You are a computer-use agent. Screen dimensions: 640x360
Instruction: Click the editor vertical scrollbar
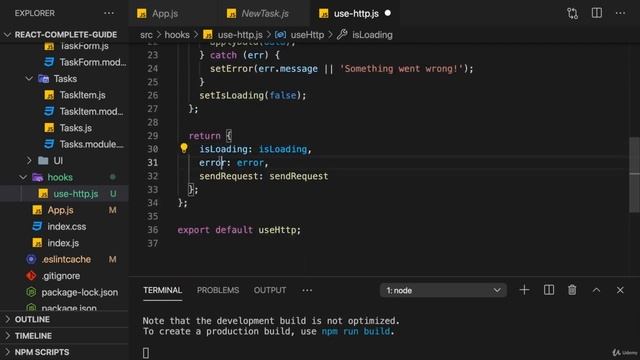634,175
